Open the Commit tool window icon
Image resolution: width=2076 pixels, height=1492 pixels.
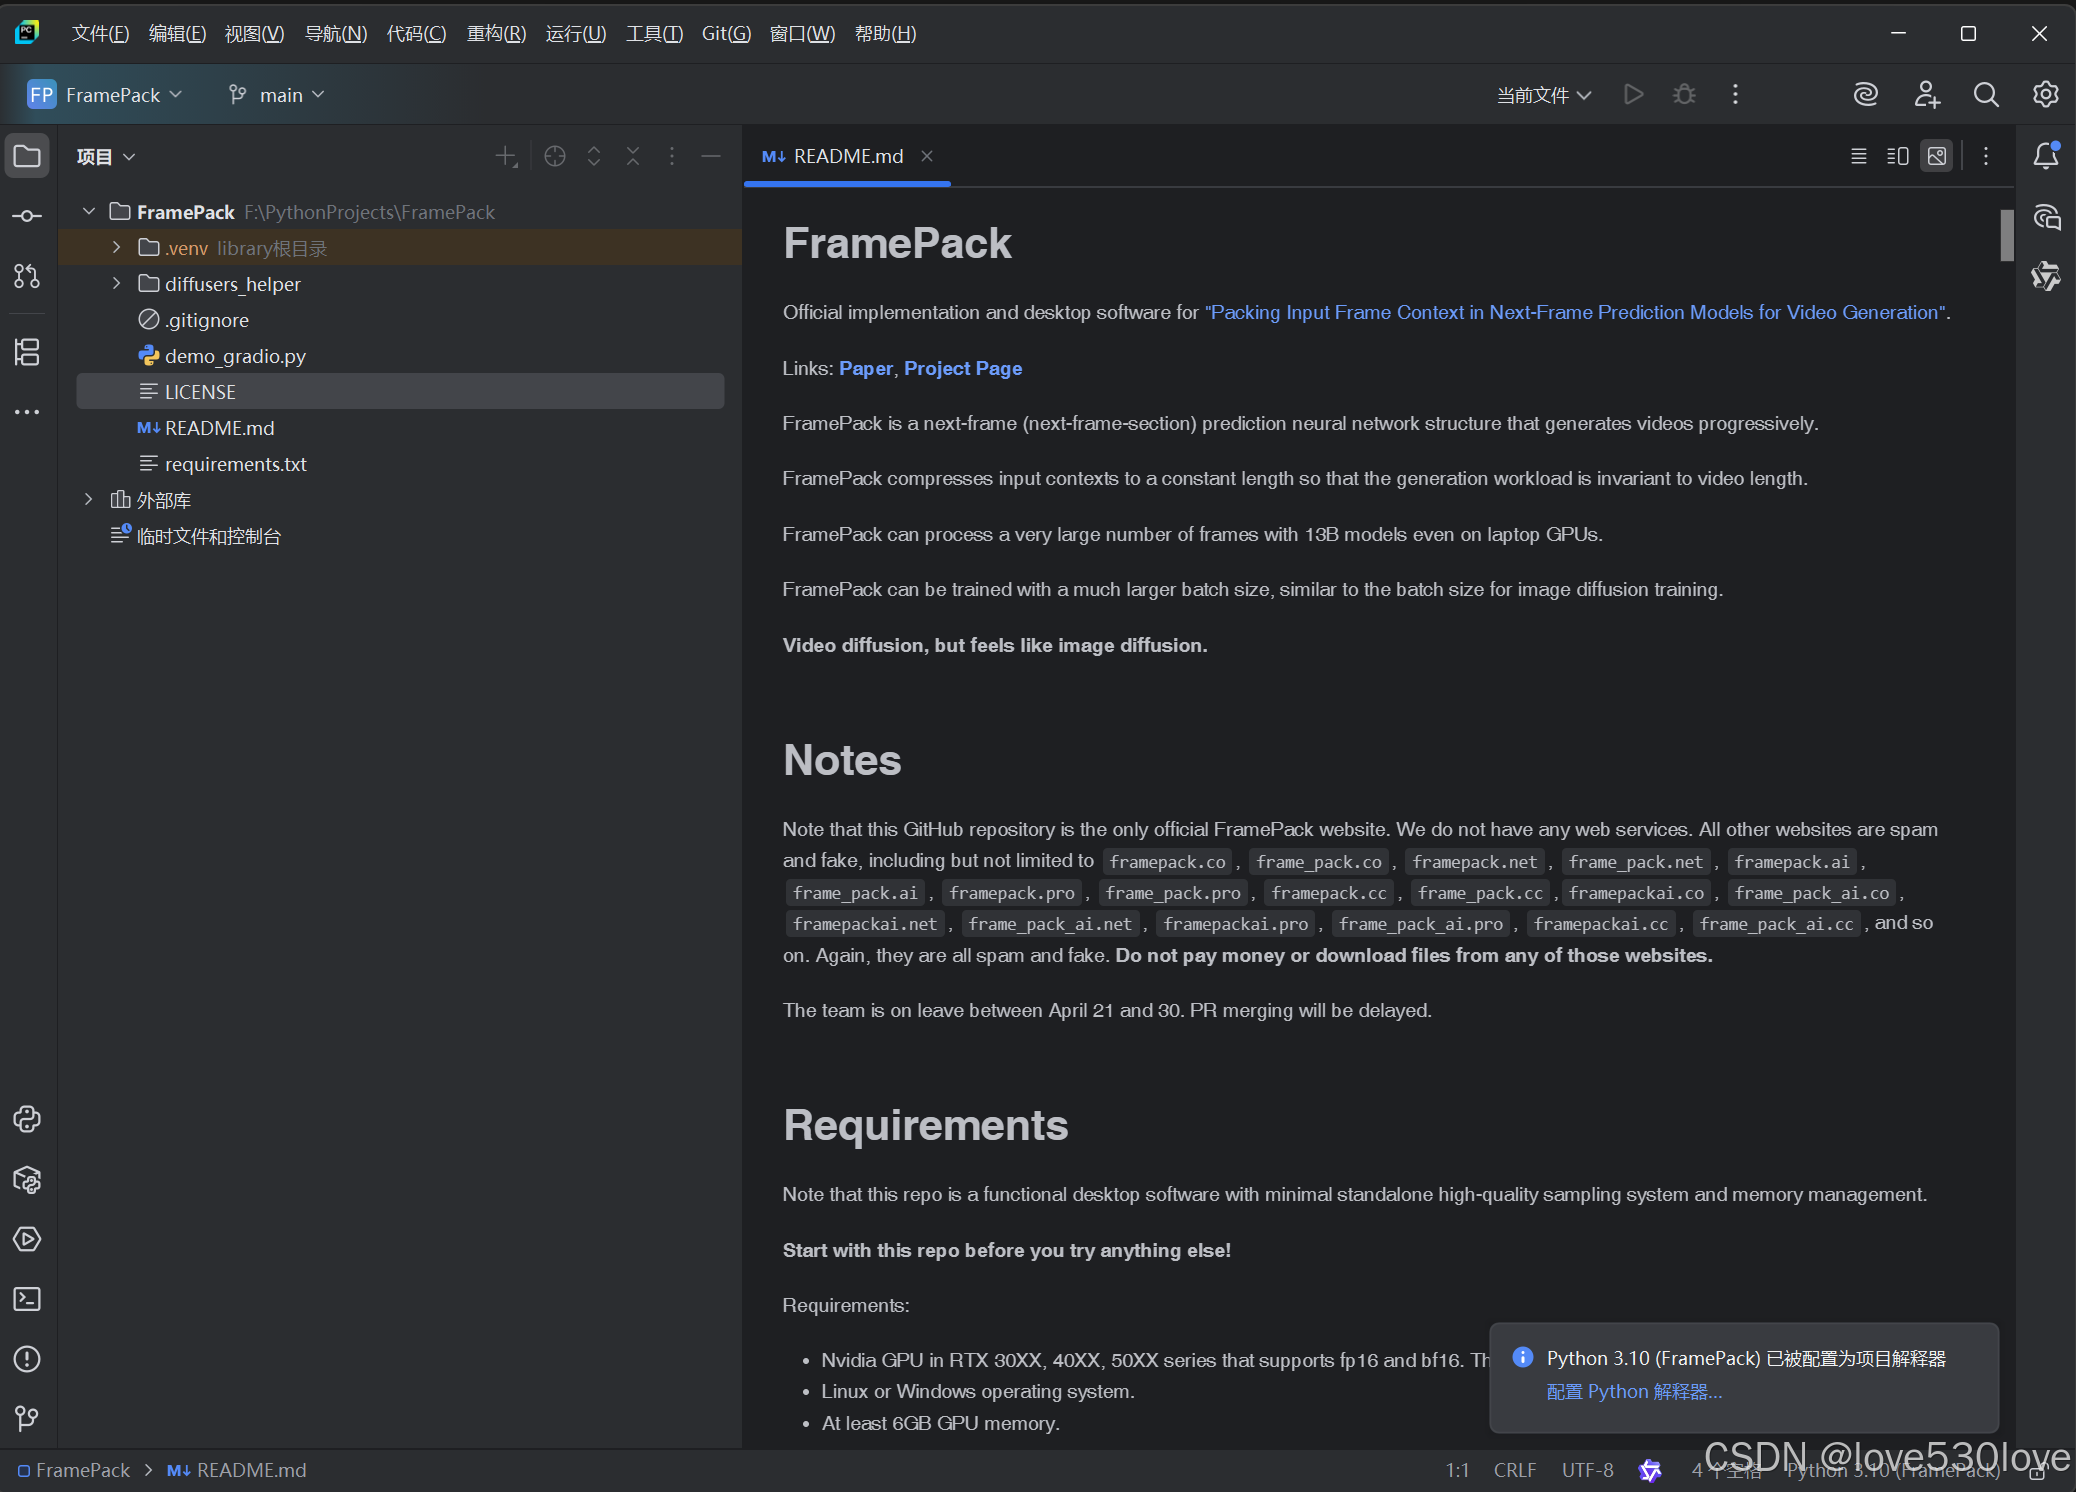pos(27,216)
